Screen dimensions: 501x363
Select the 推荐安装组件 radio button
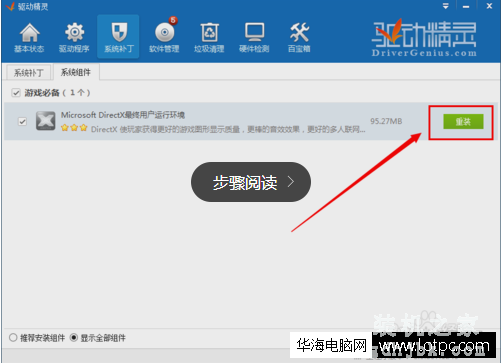[x=13, y=338]
